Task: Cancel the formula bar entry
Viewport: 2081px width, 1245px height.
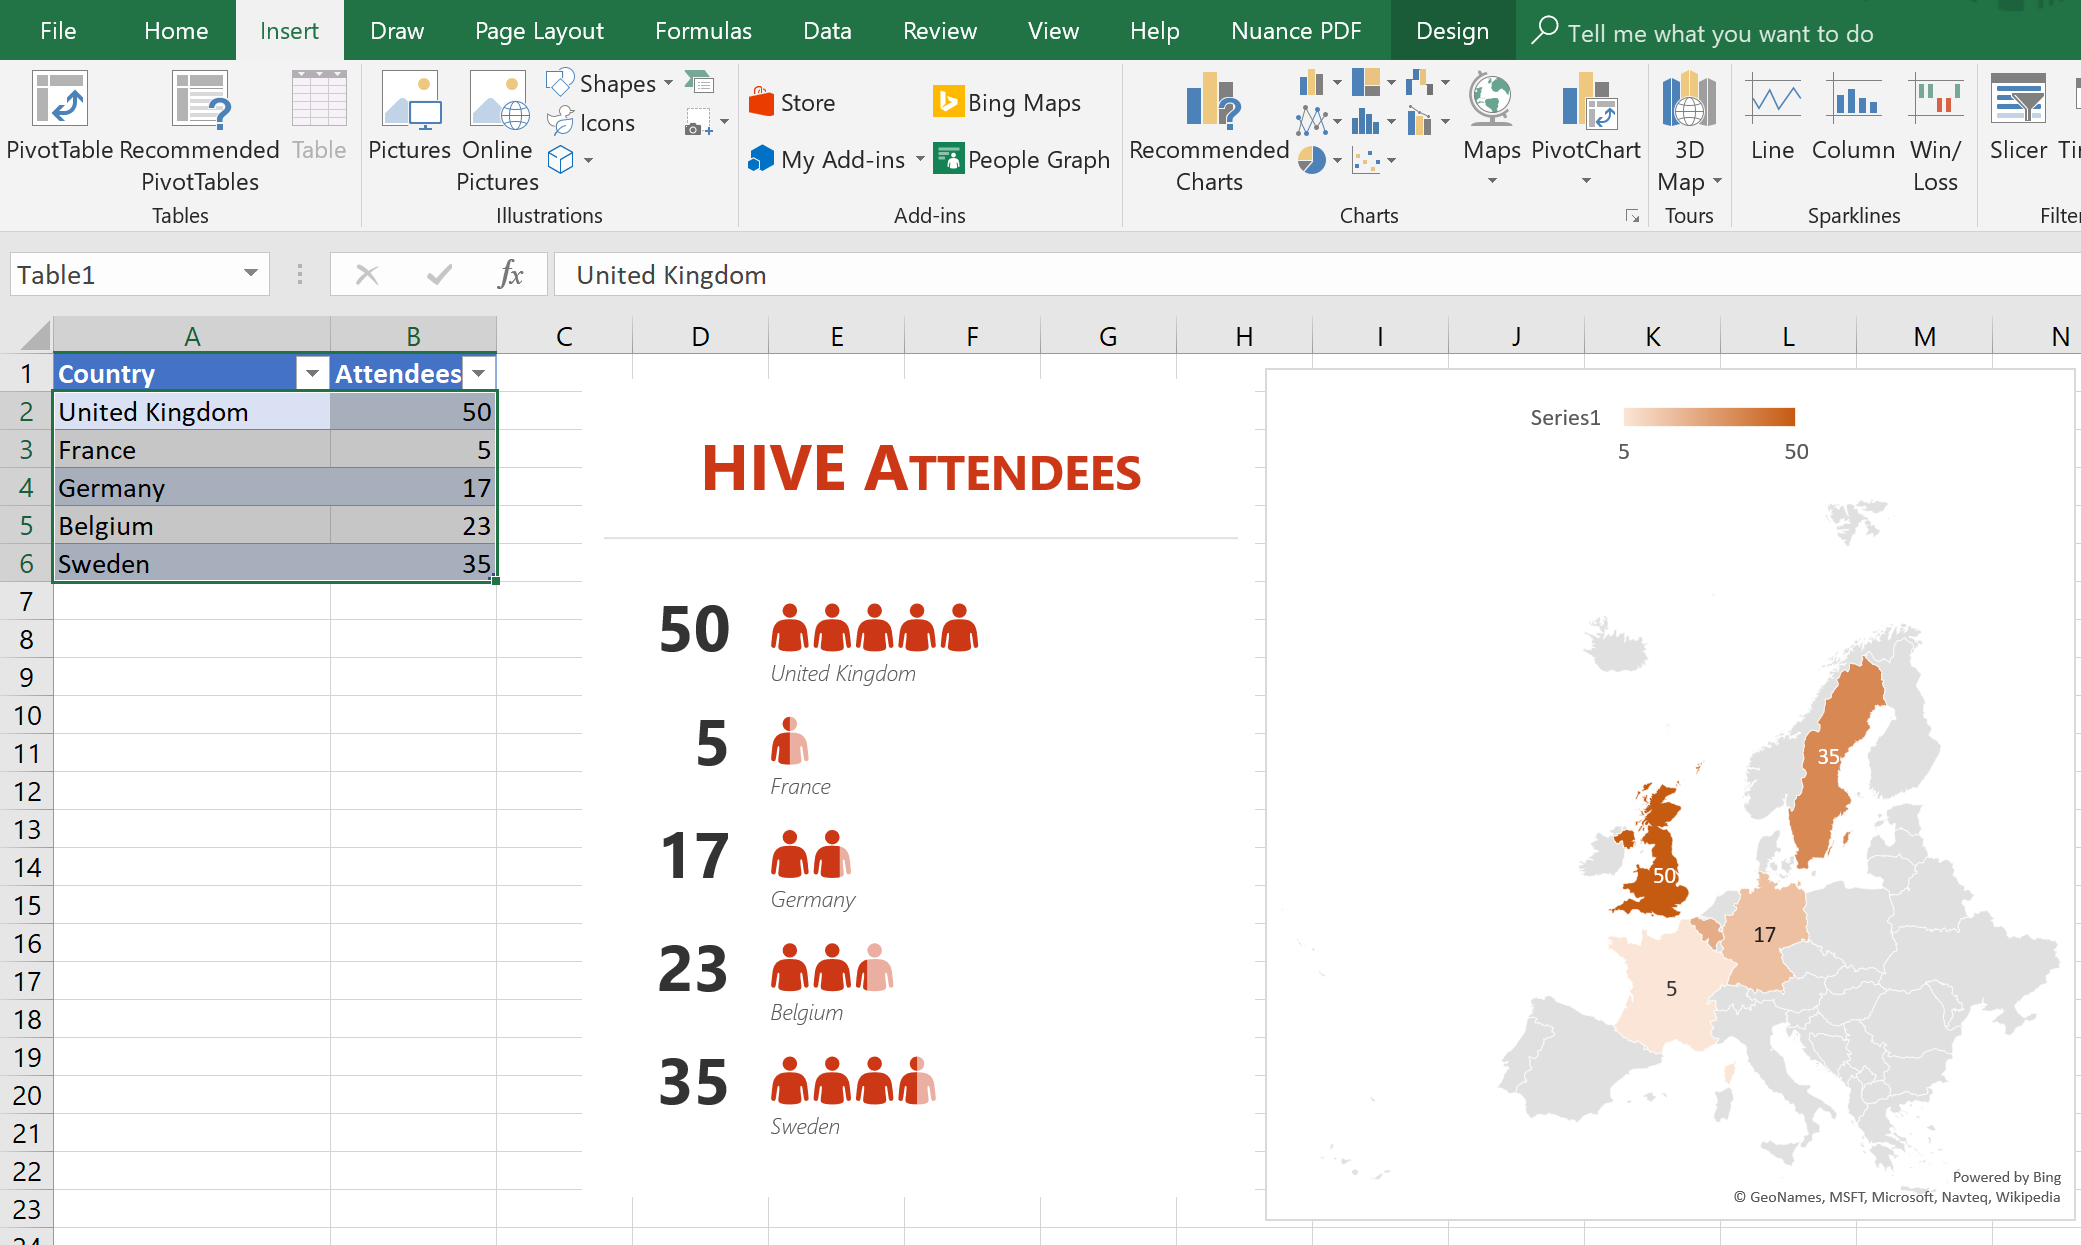Action: [x=367, y=274]
